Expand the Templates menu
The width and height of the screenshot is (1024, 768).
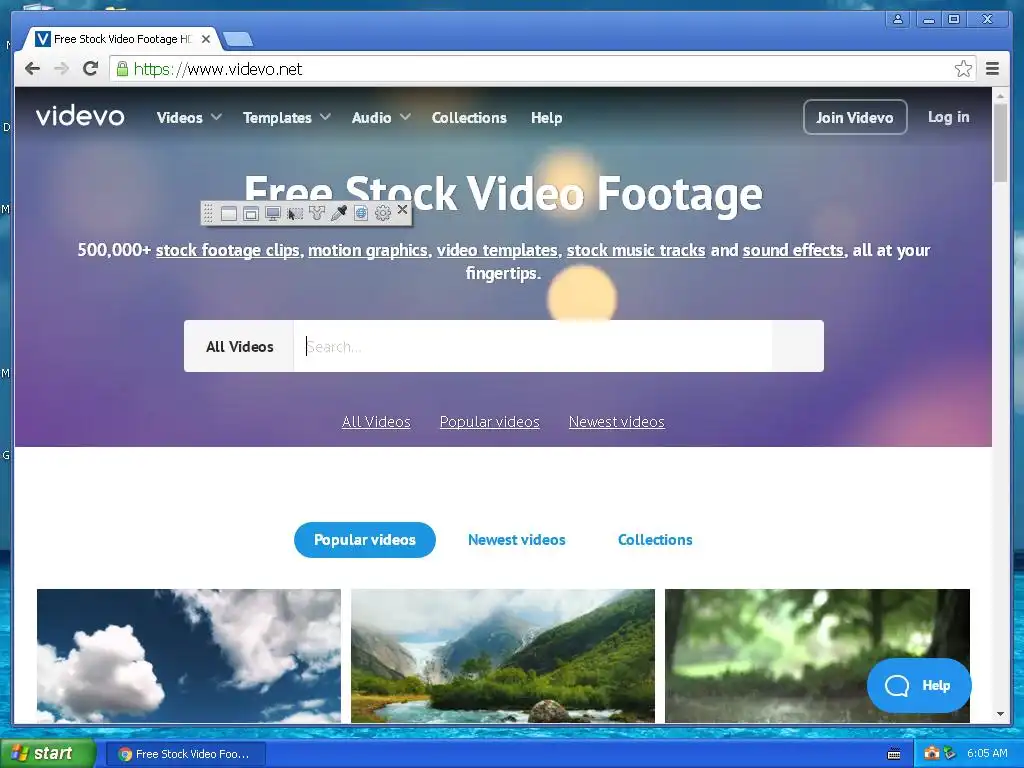click(x=287, y=118)
